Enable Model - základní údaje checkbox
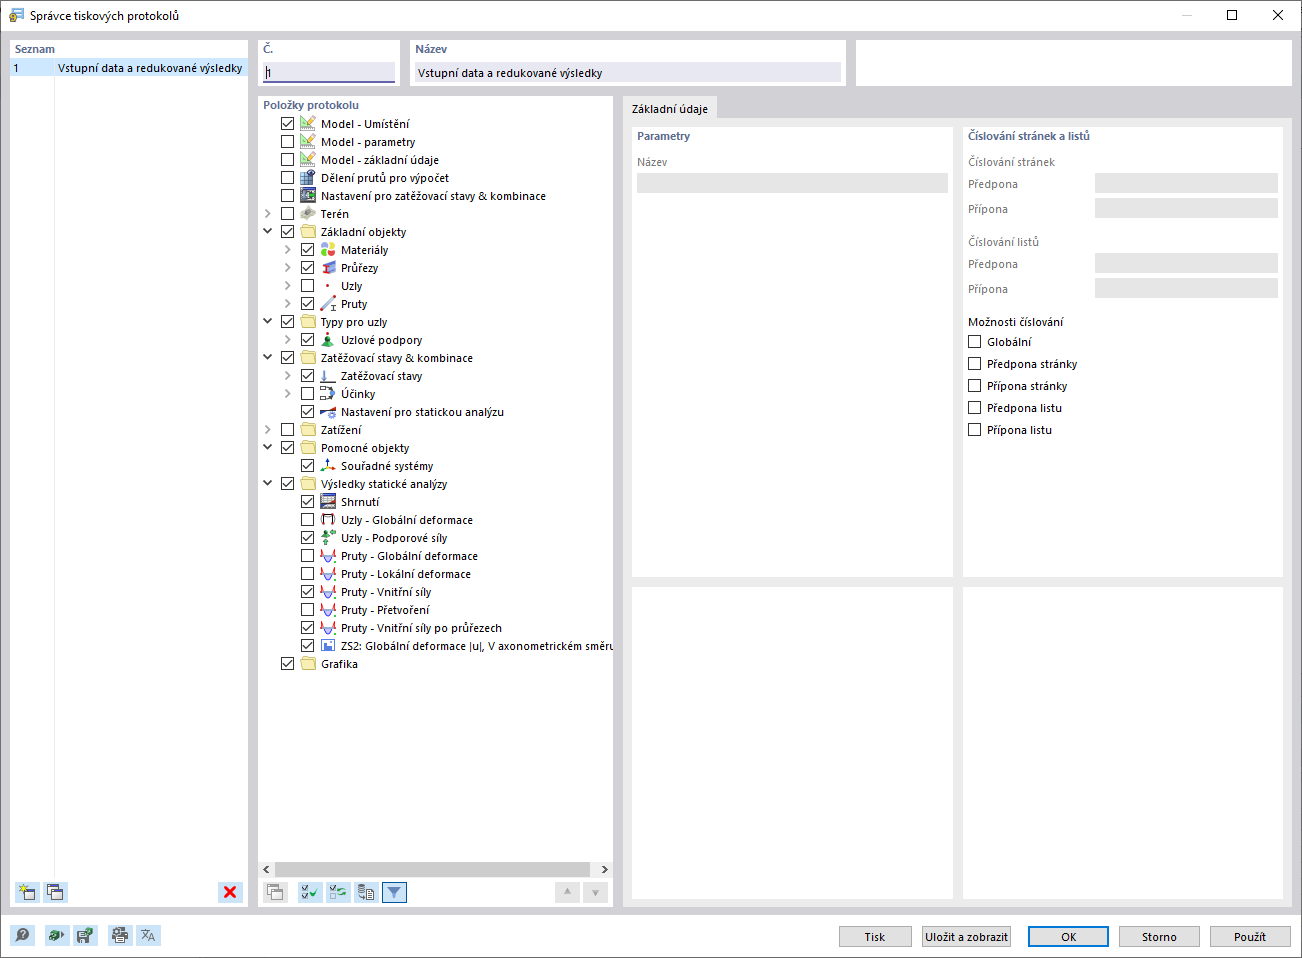The image size is (1302, 958). click(288, 160)
